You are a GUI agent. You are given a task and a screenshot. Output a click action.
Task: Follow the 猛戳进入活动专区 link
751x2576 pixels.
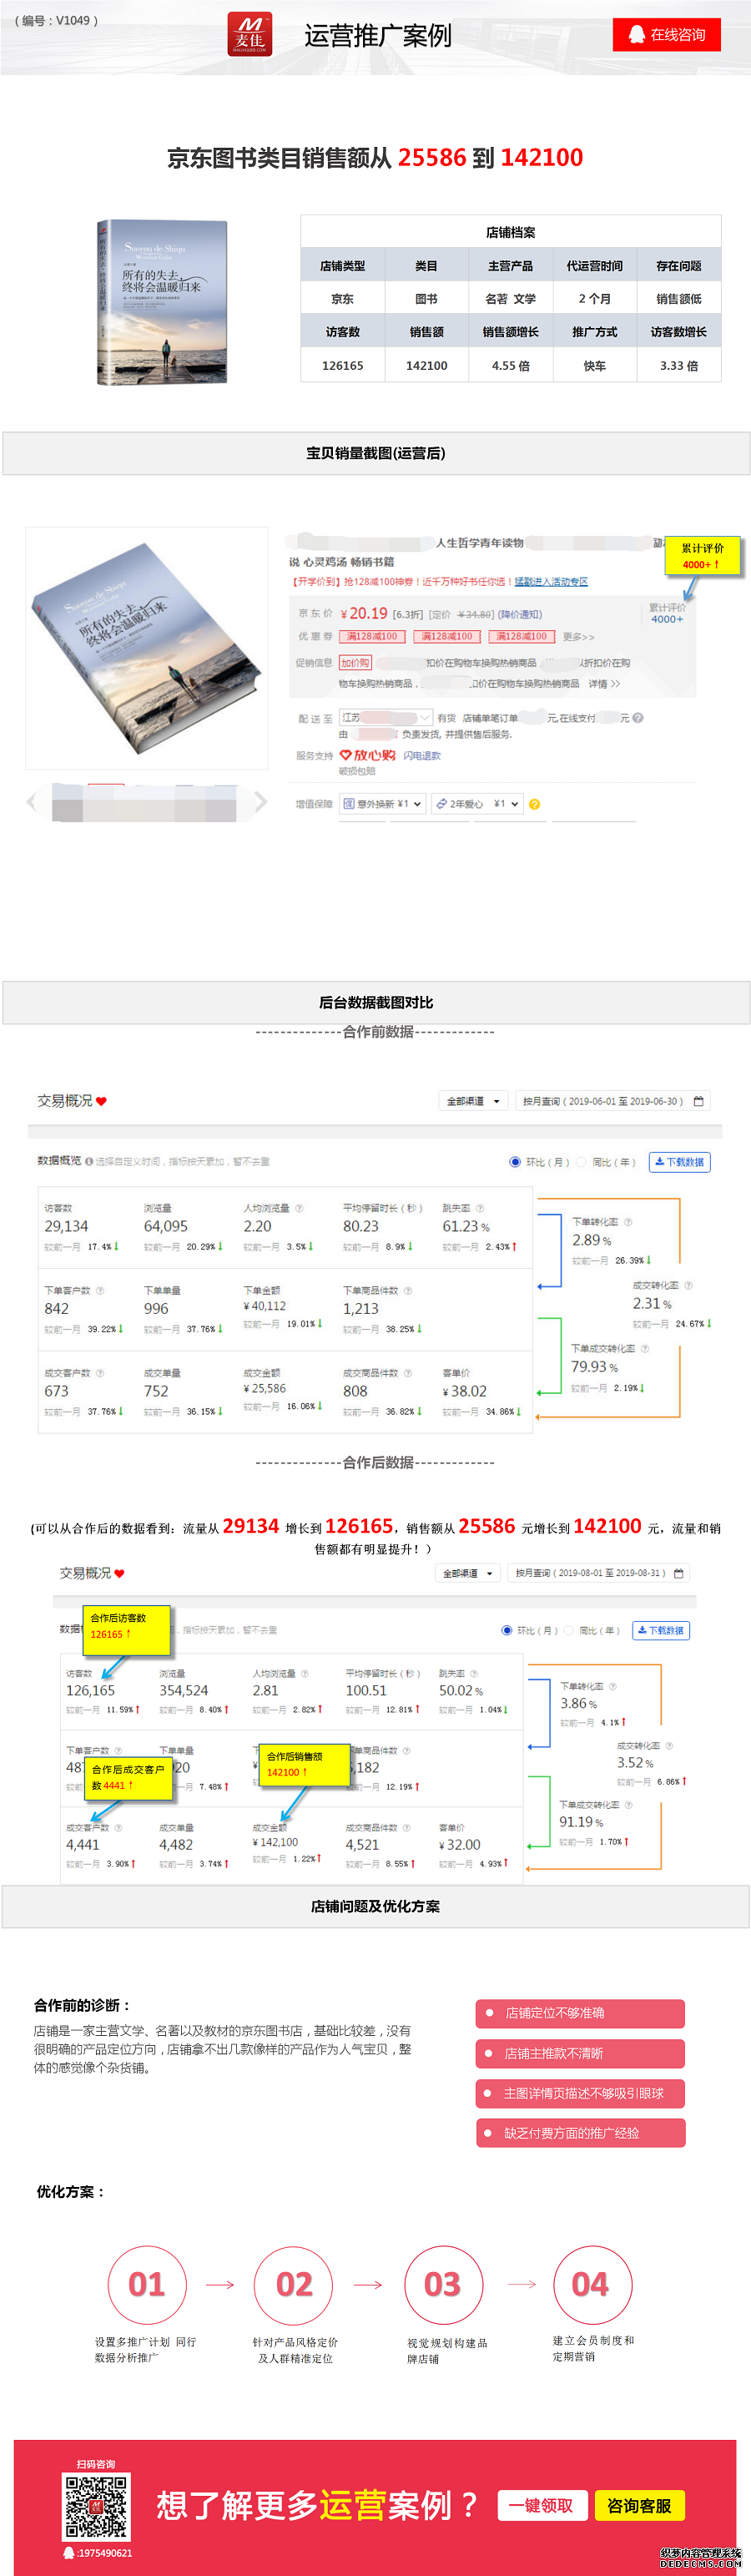click(x=551, y=581)
